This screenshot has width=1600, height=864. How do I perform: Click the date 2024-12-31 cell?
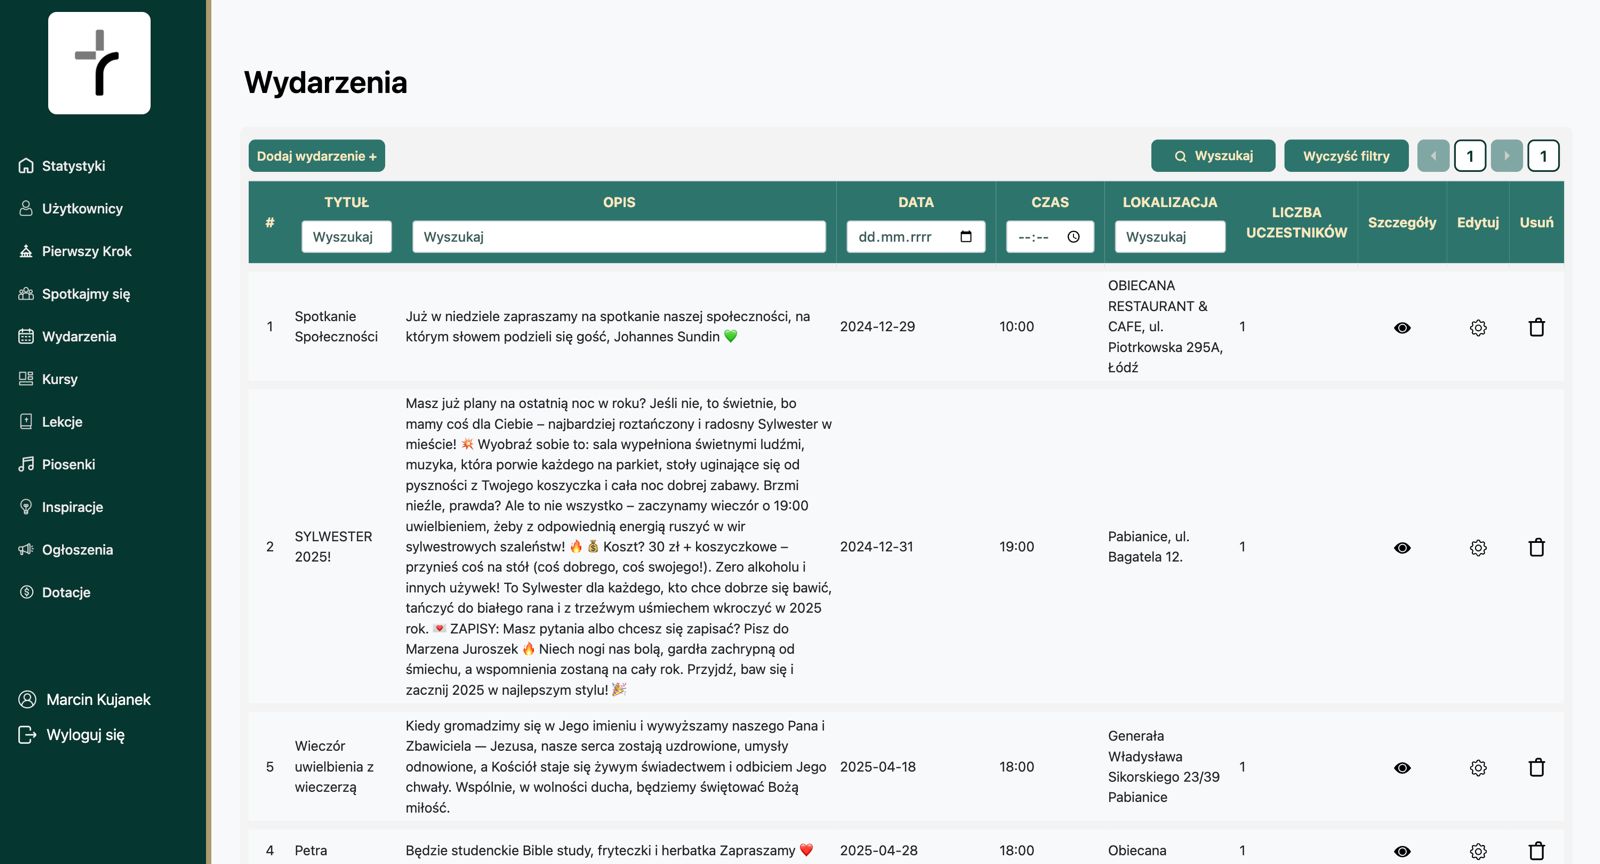click(876, 546)
